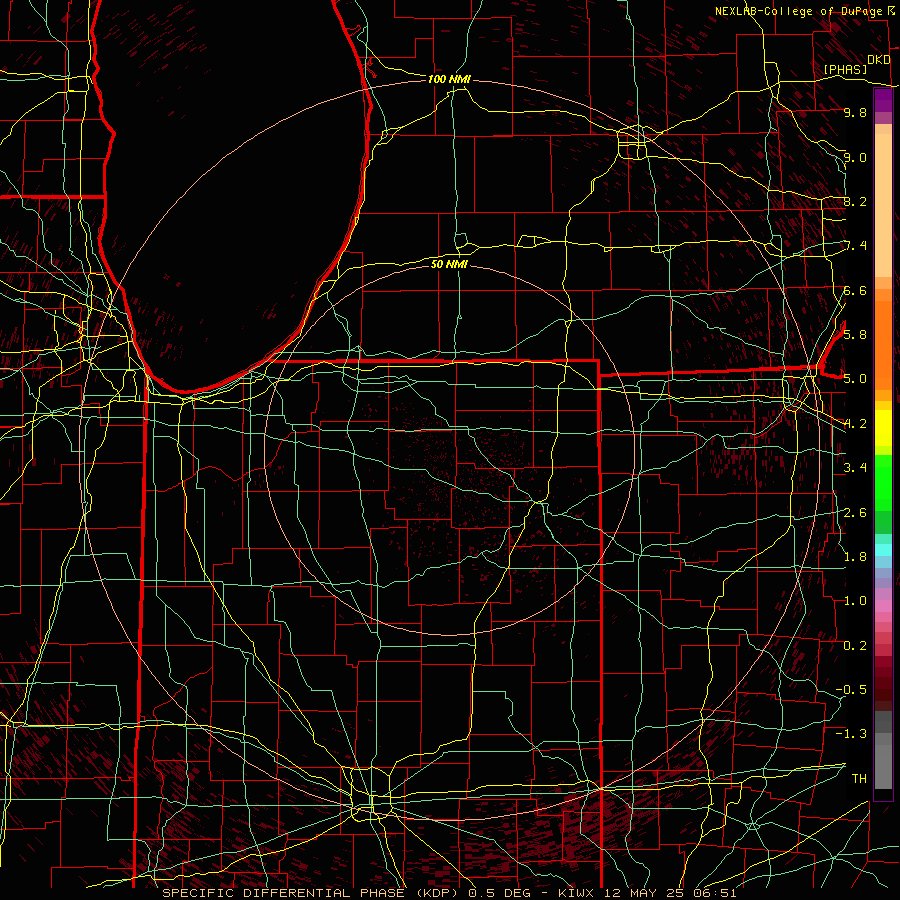Click the 3.4 scale value
Viewport: 900px width, 900px height.
point(855,467)
